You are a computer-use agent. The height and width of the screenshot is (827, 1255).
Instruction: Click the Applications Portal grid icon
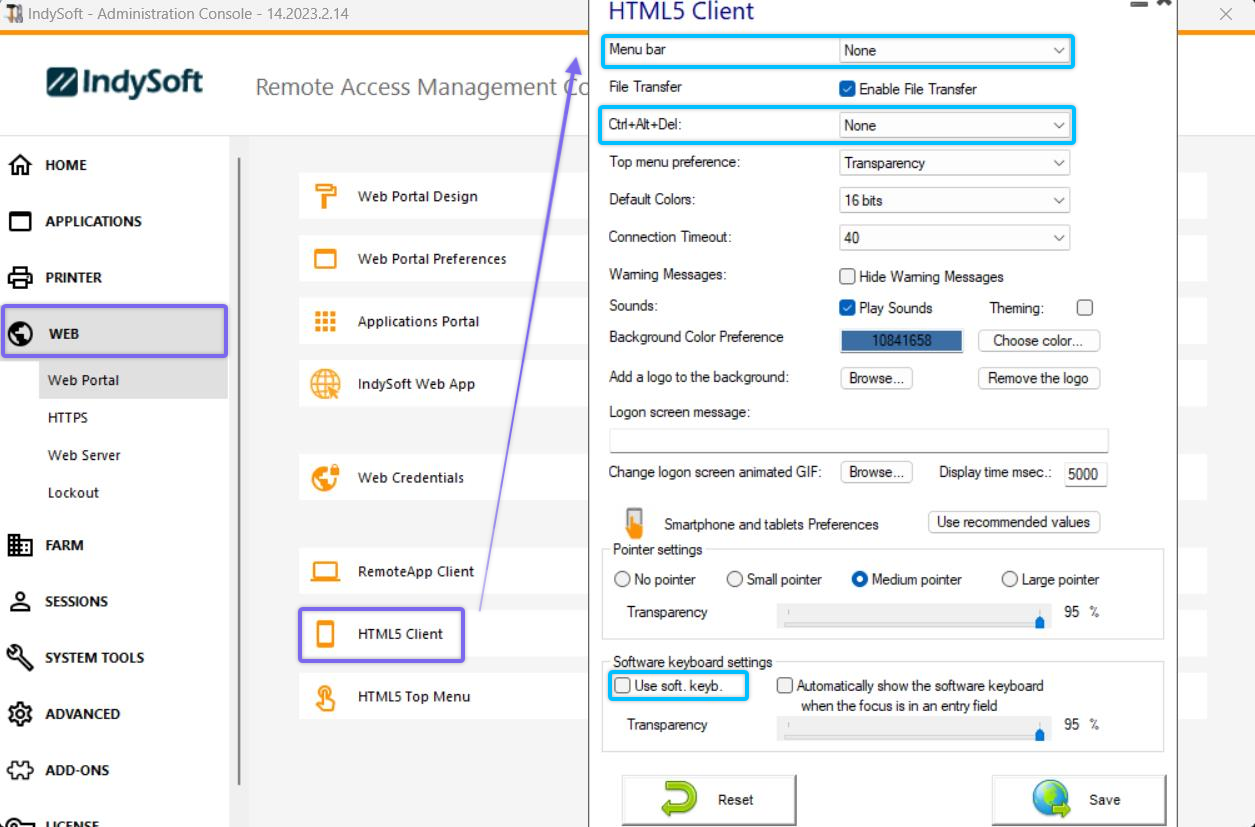325,321
